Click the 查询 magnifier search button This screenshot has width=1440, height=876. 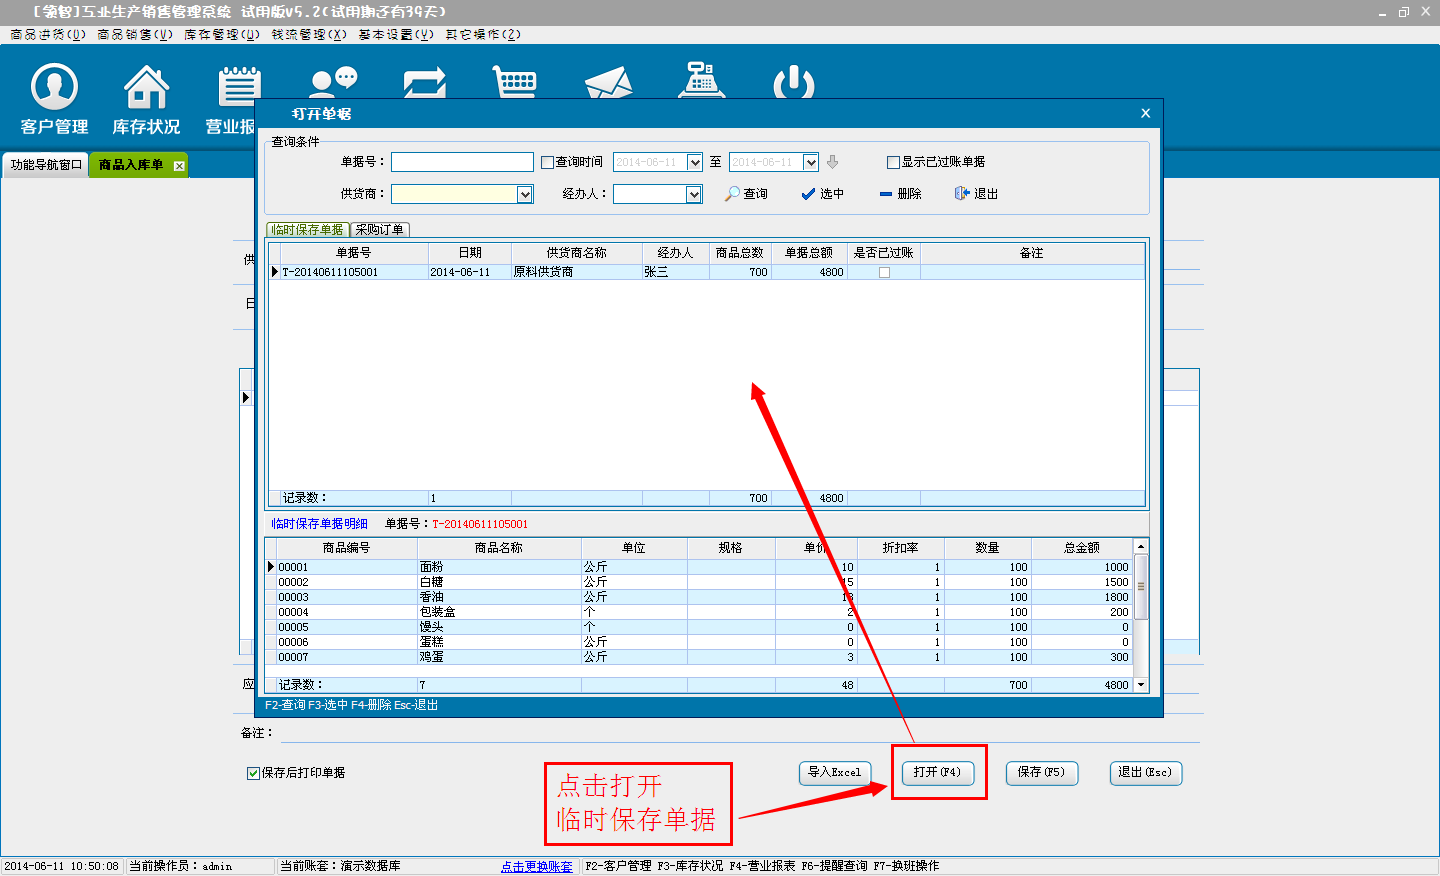pyautogui.click(x=747, y=194)
